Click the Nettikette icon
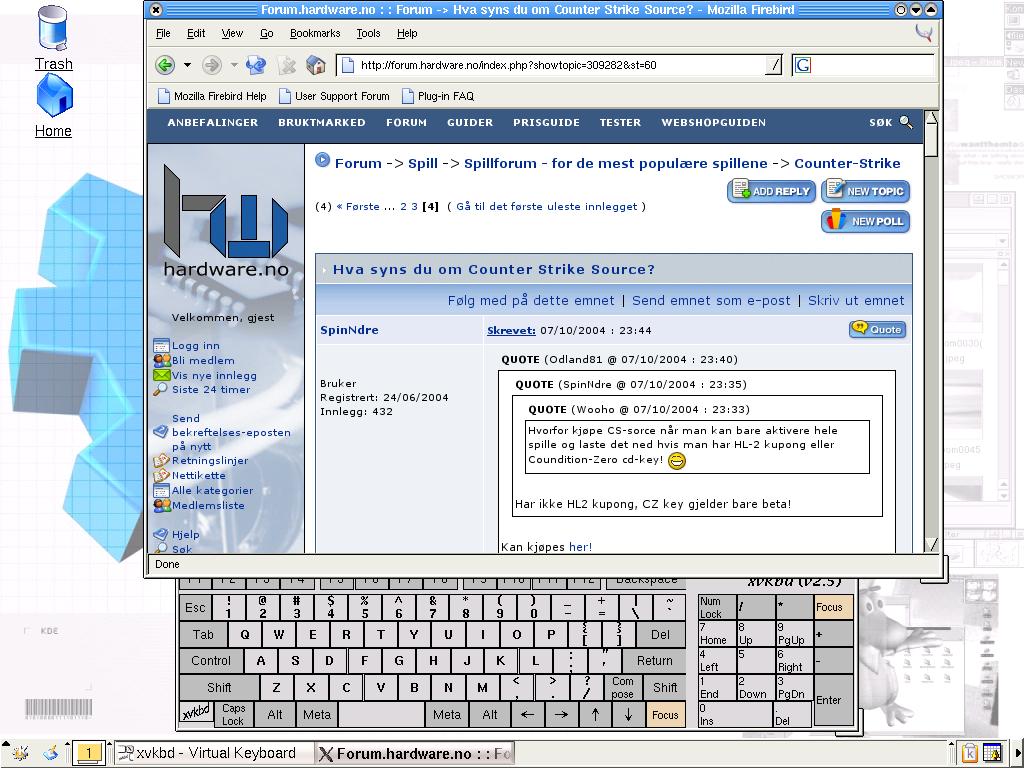Screen dimensions: 1024x768 pos(161,475)
